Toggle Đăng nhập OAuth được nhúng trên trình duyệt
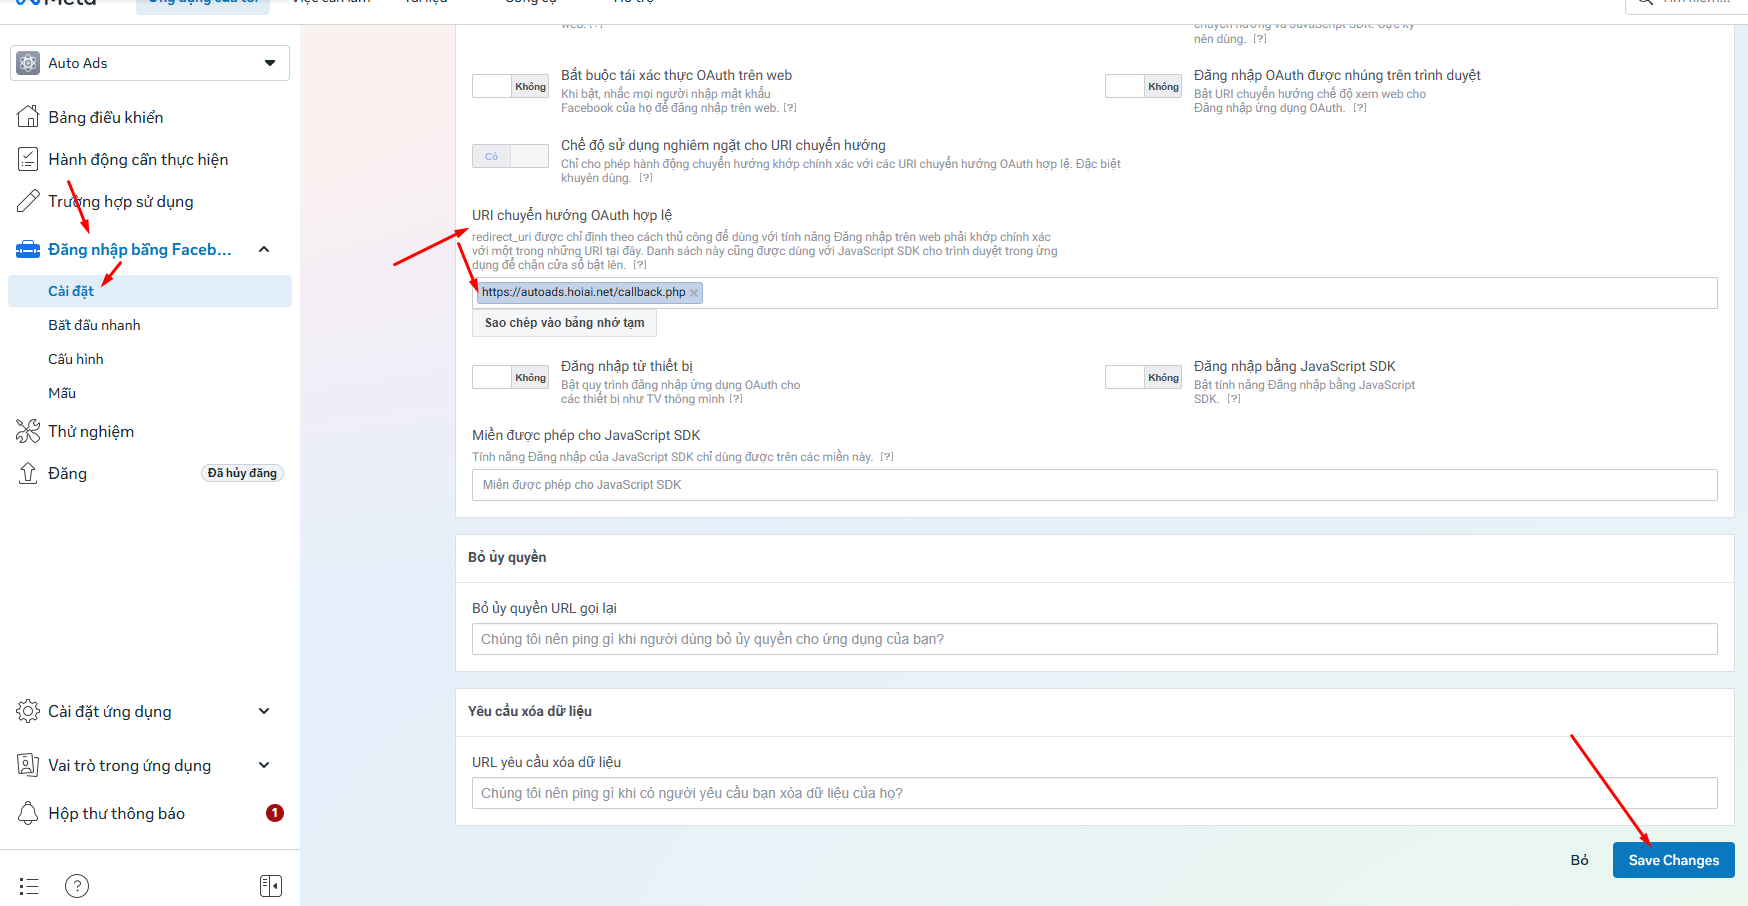 click(x=1143, y=86)
